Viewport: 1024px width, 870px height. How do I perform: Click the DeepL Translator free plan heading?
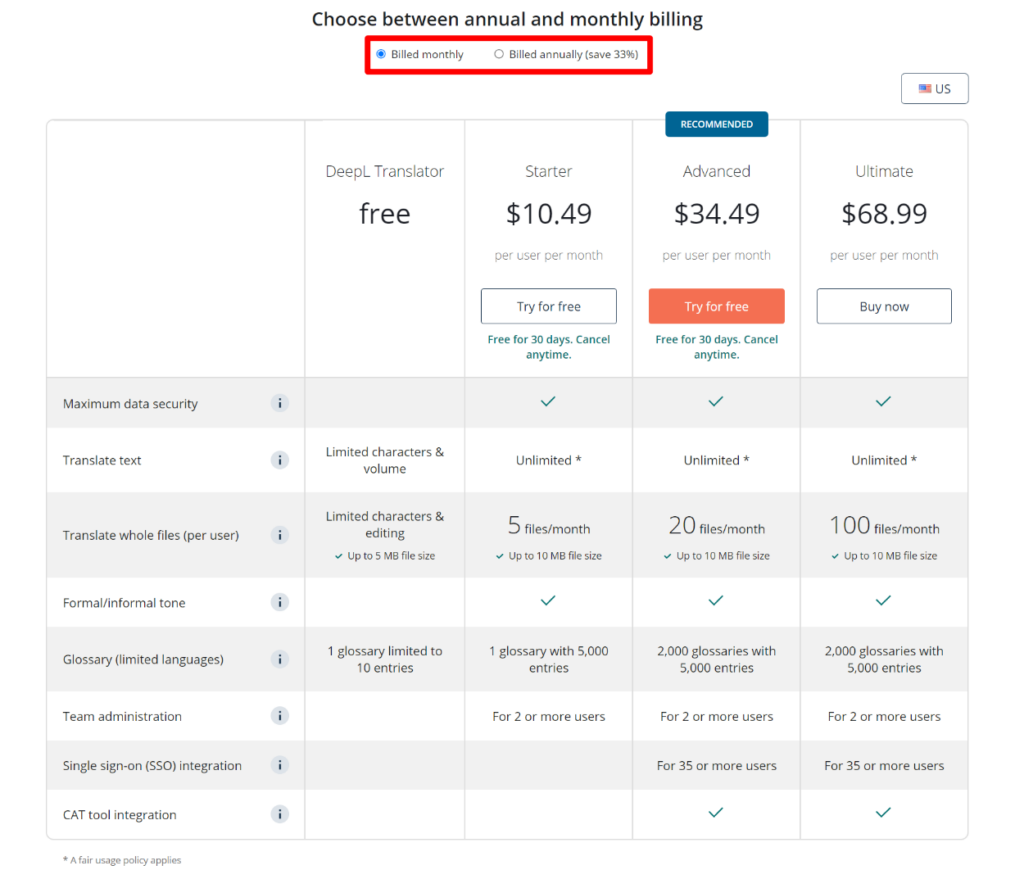click(384, 172)
